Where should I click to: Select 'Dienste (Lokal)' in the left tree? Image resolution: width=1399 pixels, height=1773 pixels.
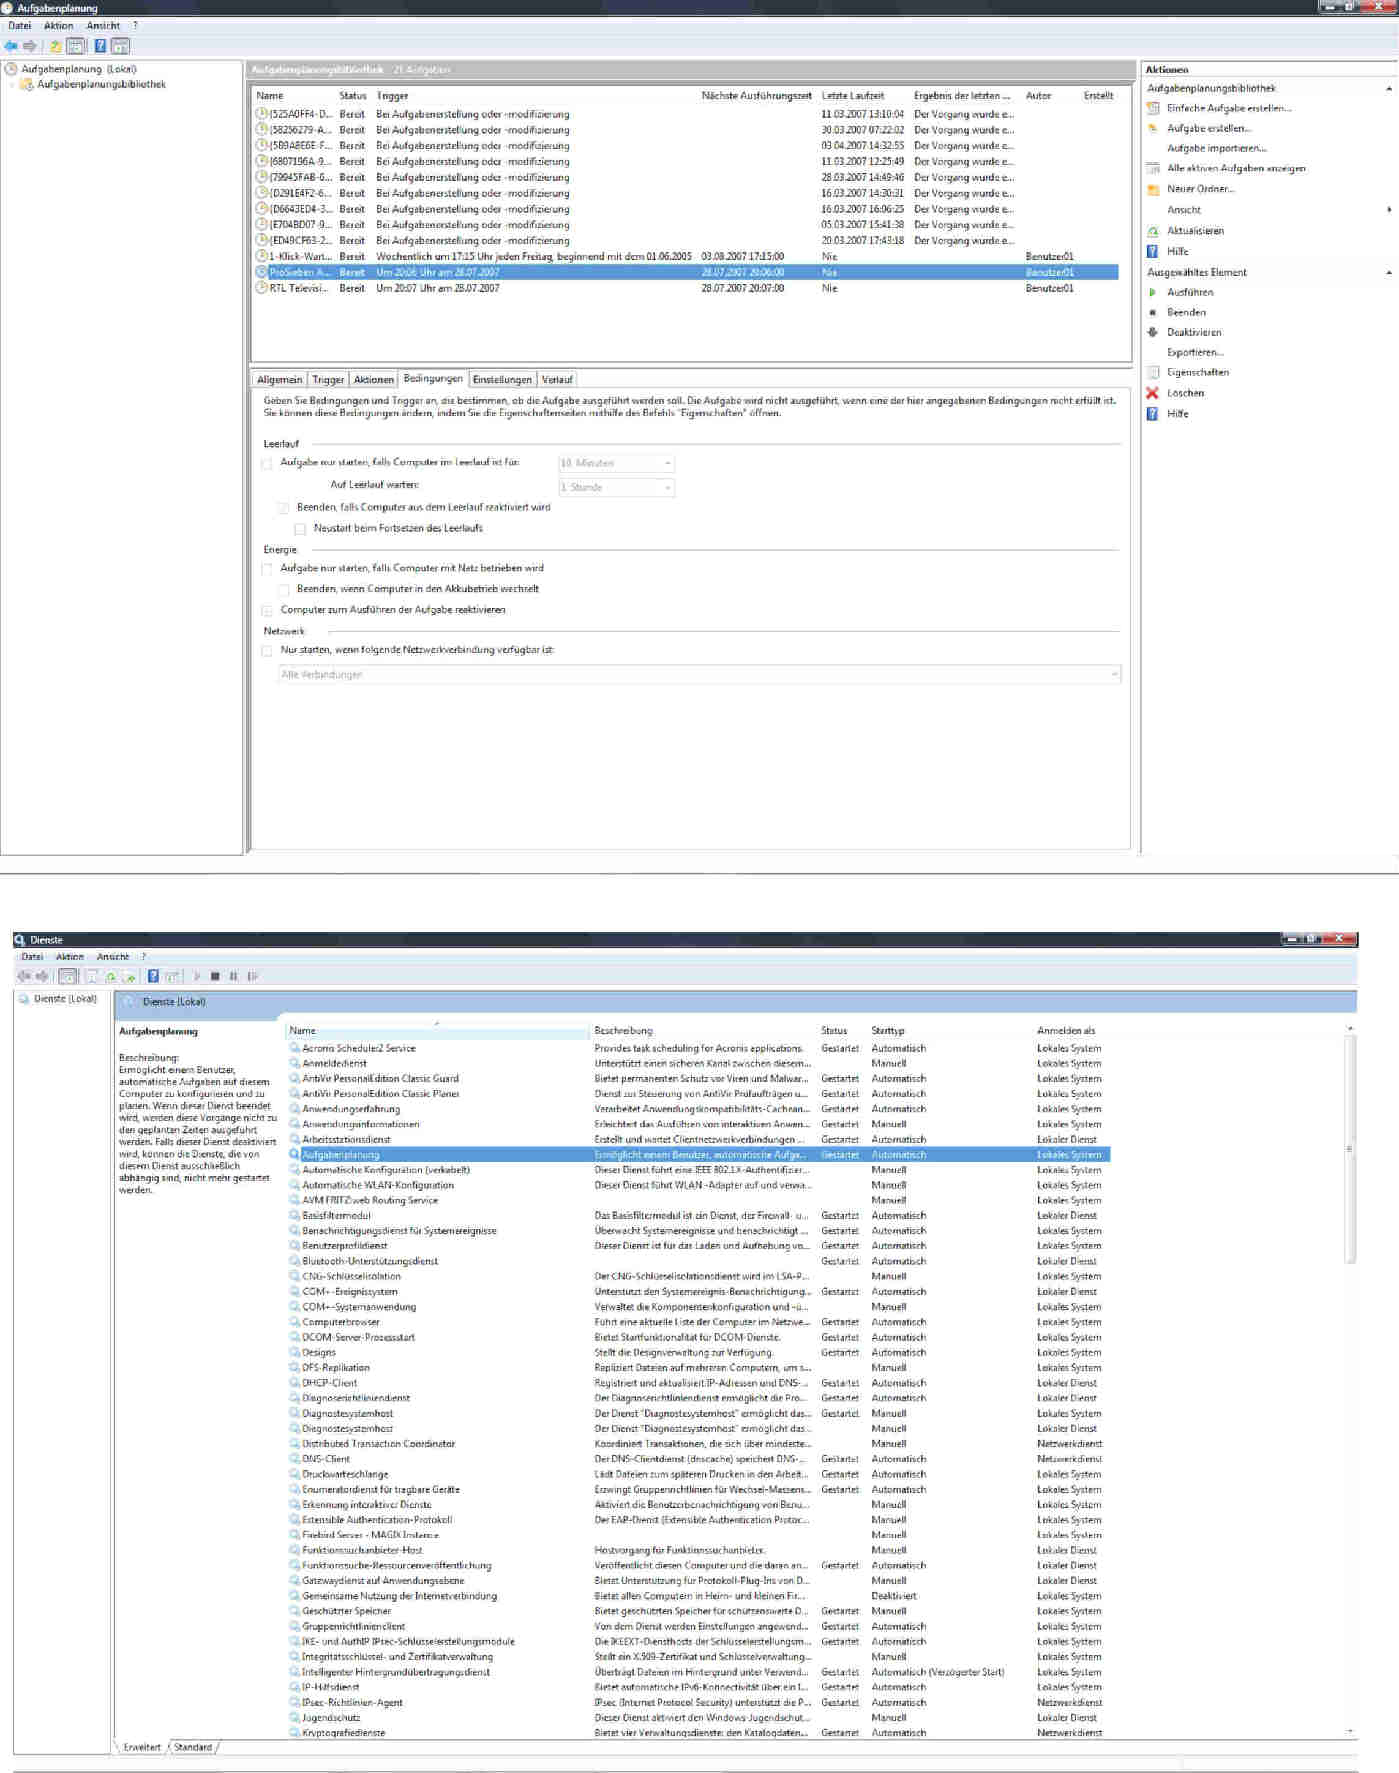point(65,999)
